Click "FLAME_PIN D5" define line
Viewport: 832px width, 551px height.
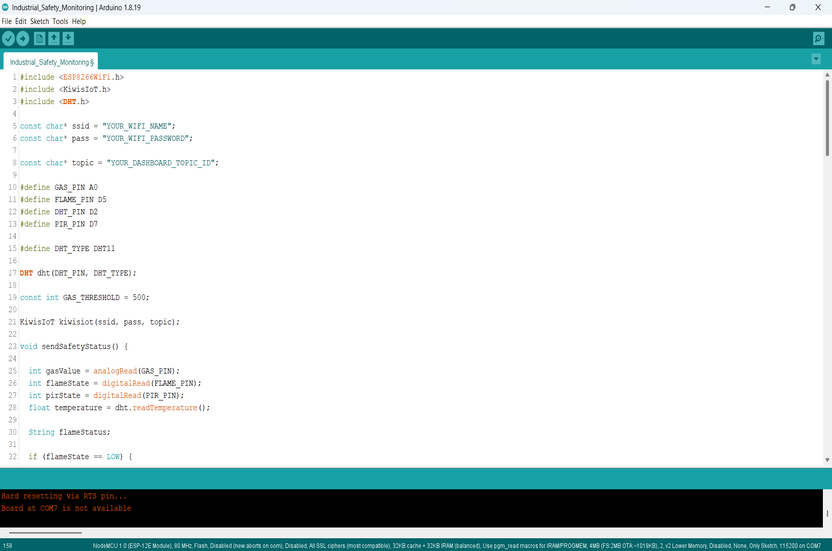(63, 199)
